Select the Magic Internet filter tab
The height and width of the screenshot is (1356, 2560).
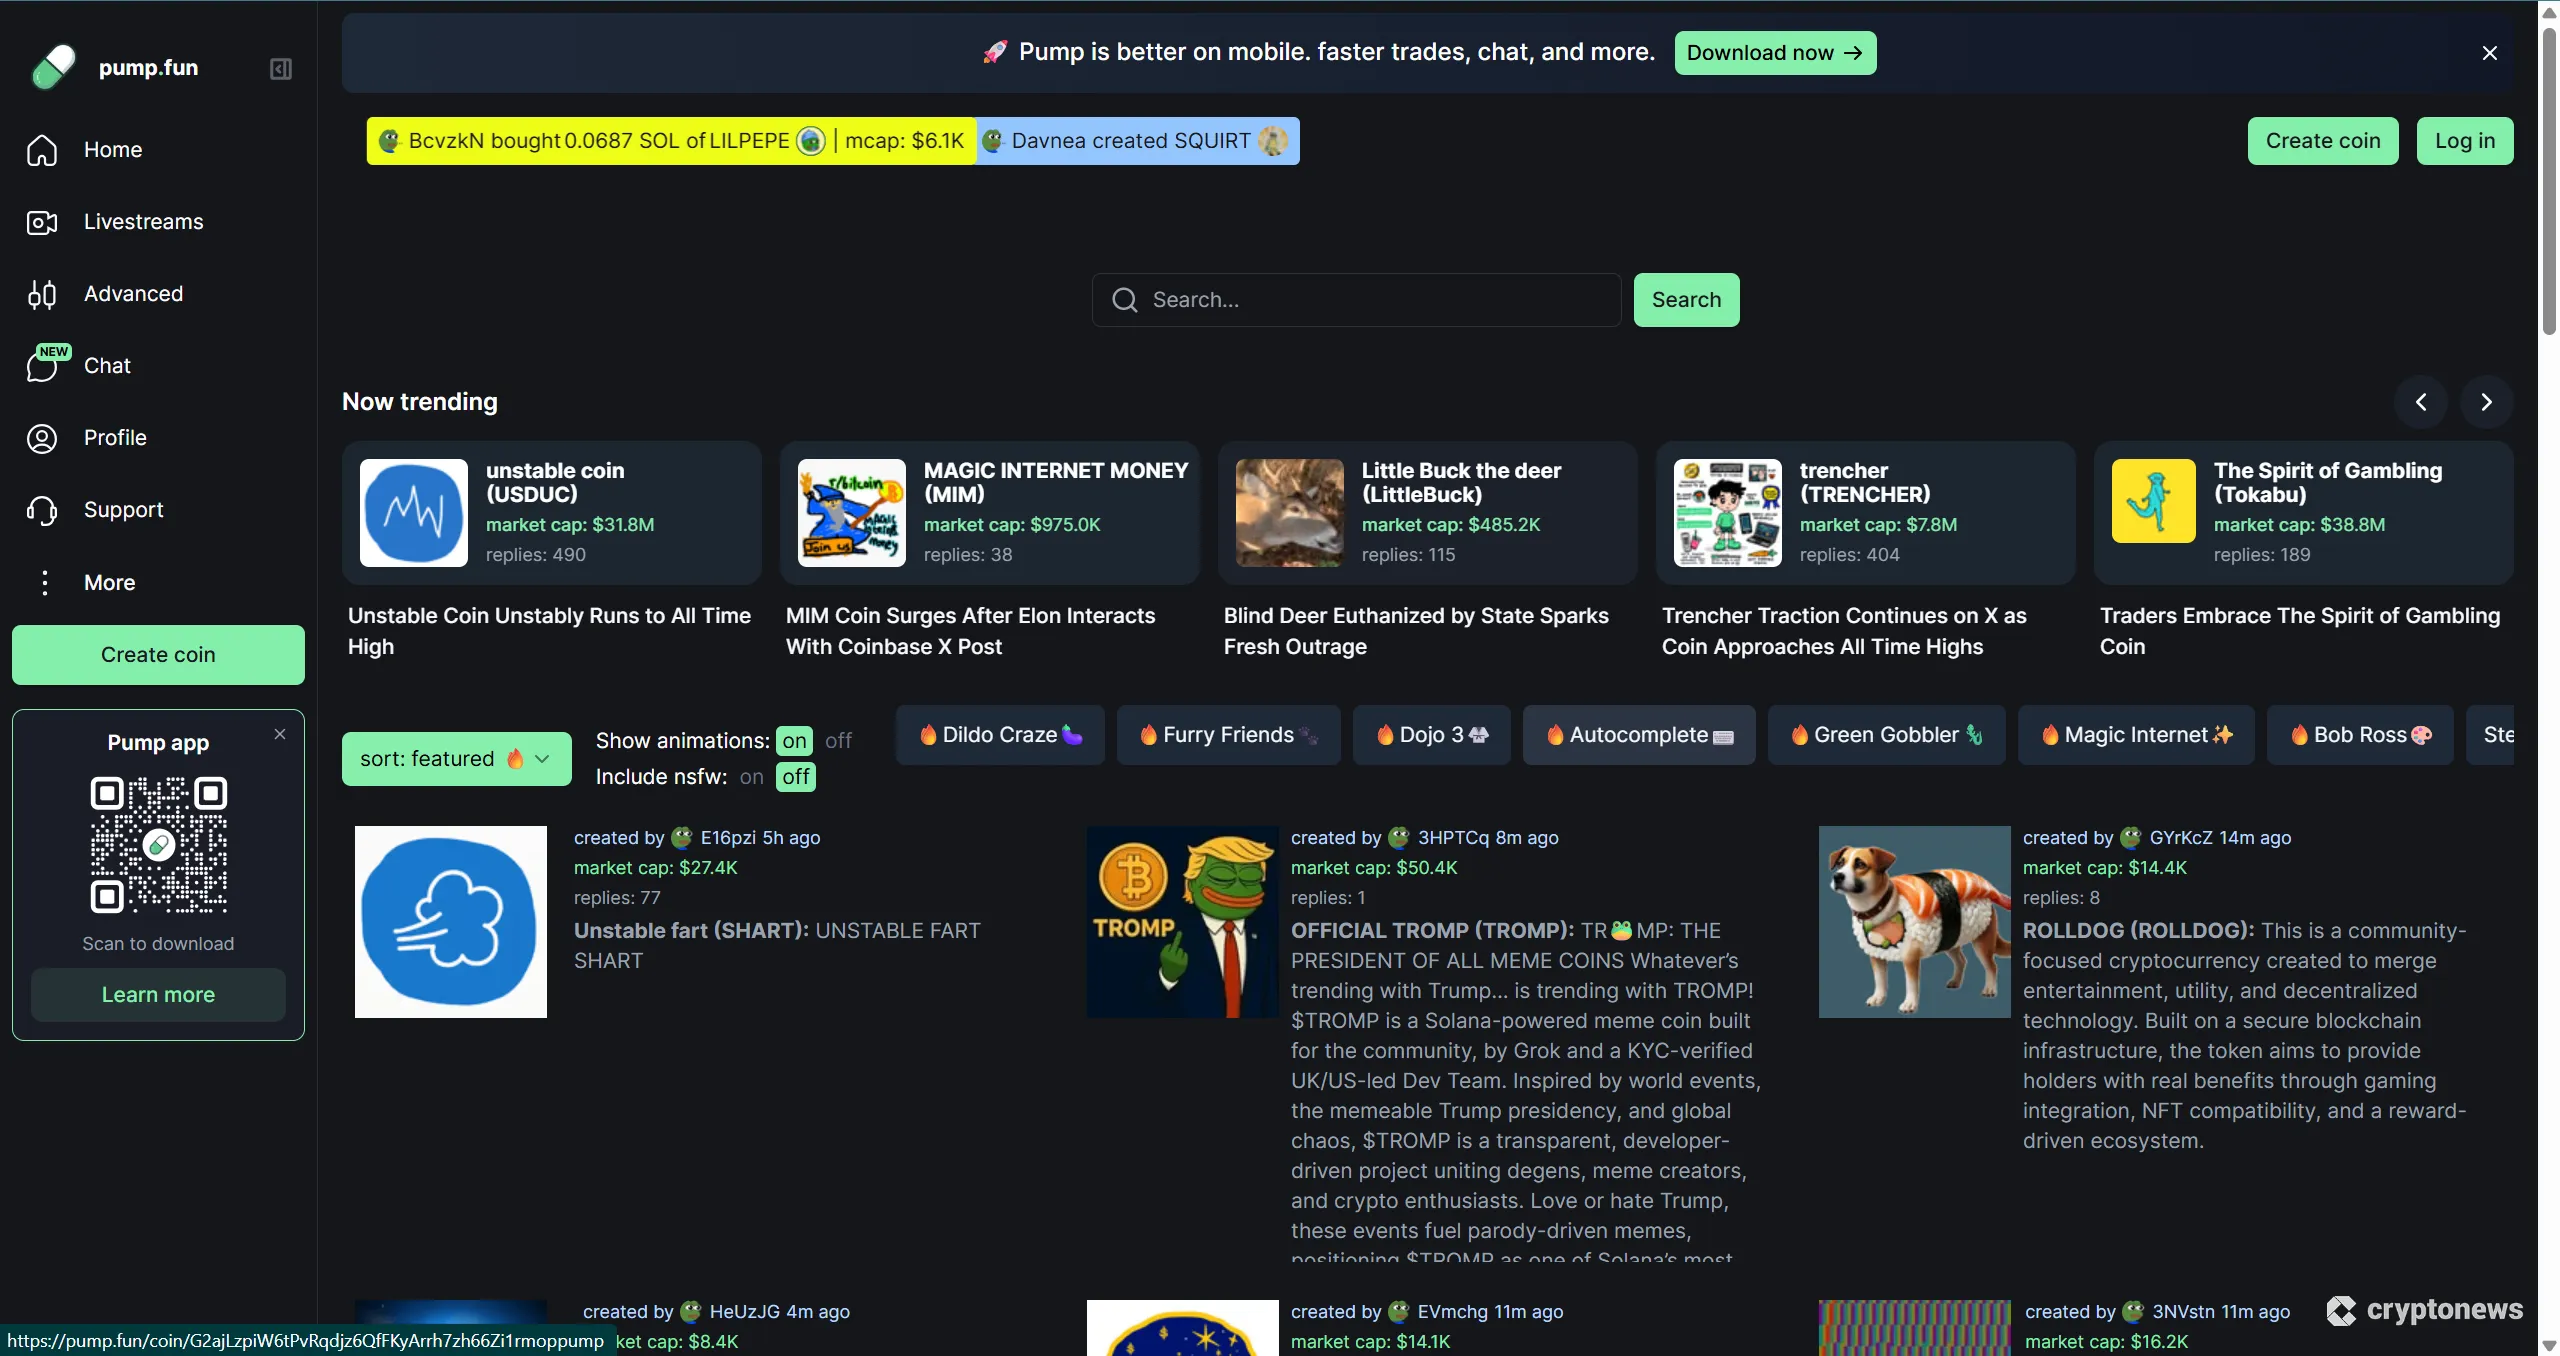point(2136,735)
